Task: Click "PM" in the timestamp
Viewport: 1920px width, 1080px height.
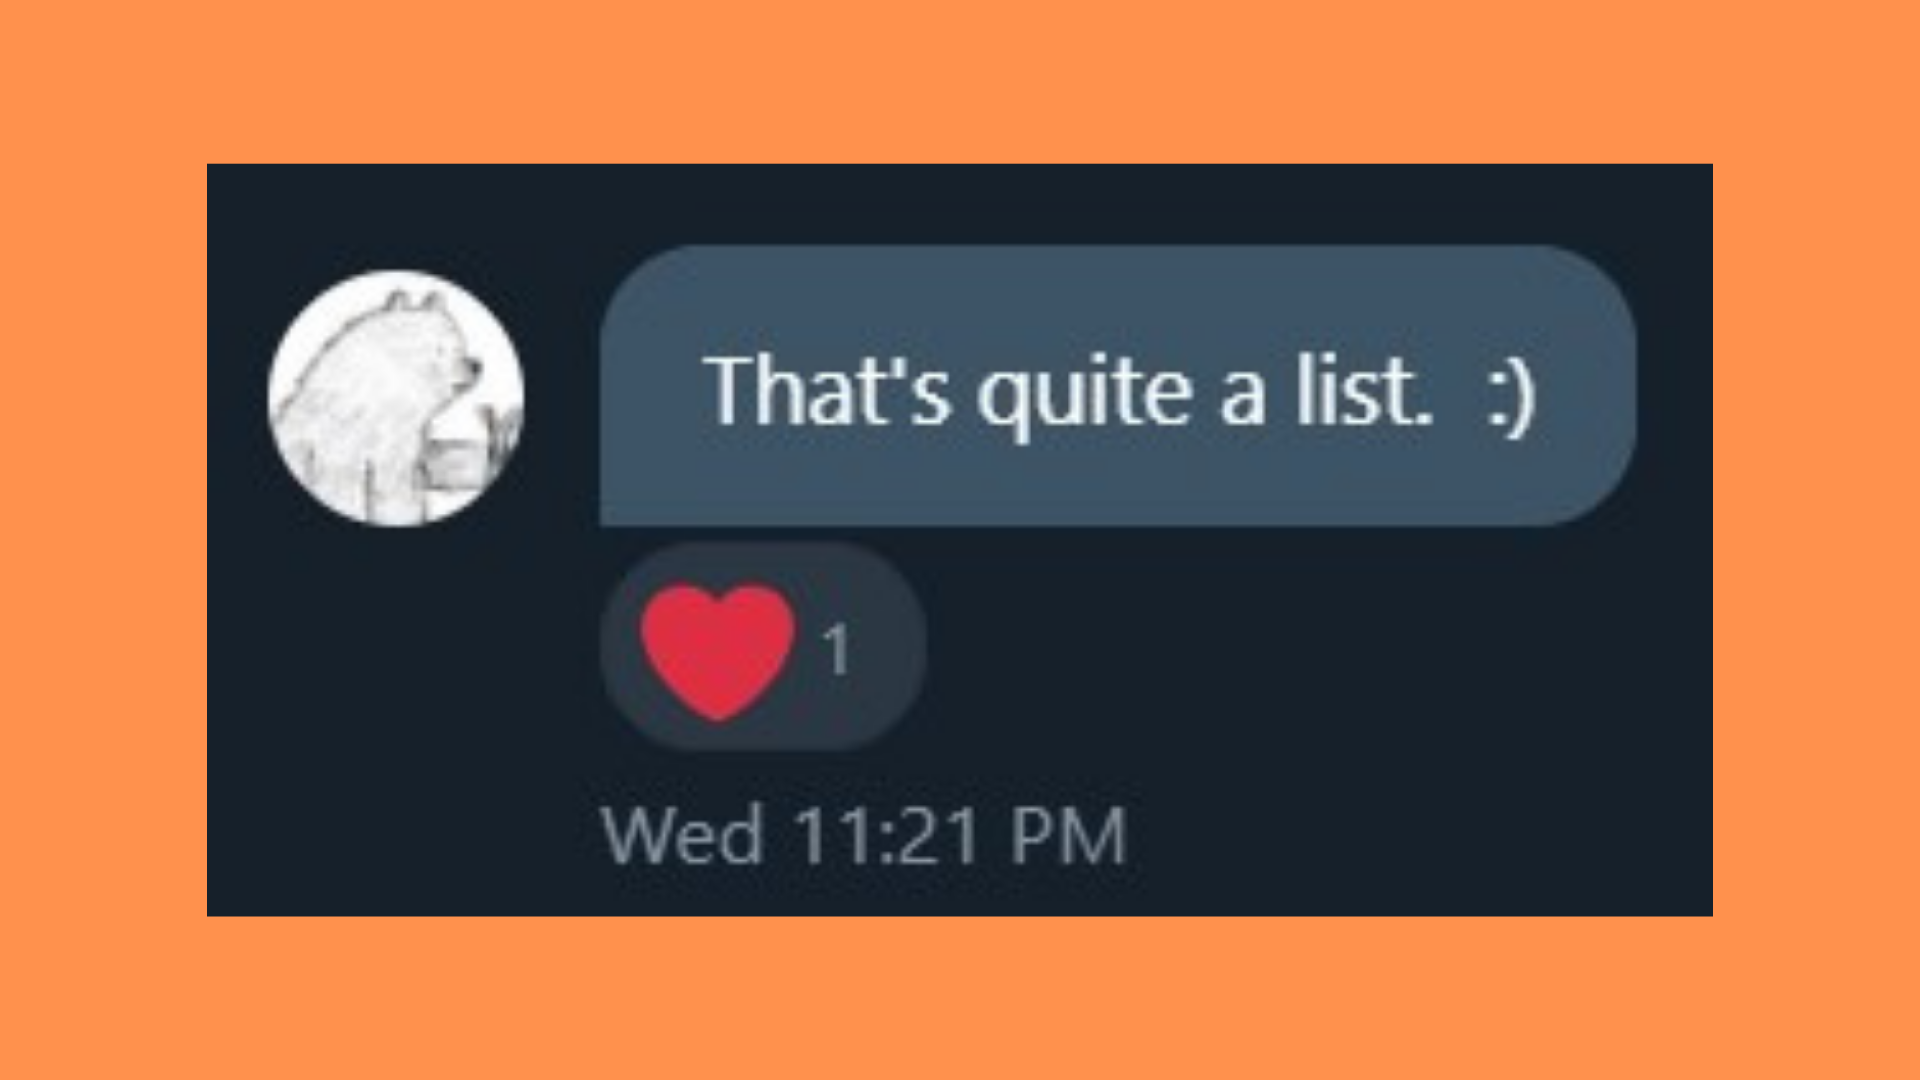Action: pyautogui.click(x=1068, y=836)
